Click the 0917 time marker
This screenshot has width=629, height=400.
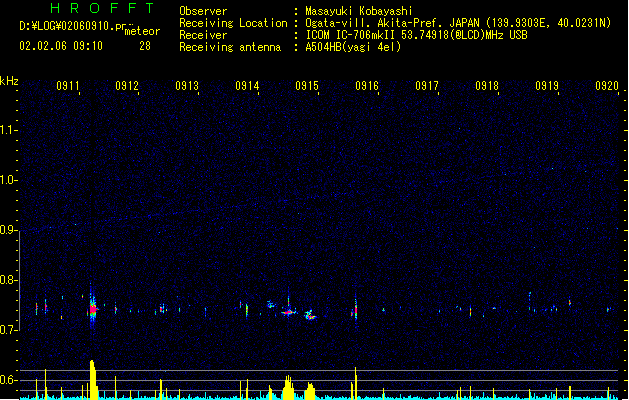tap(427, 85)
